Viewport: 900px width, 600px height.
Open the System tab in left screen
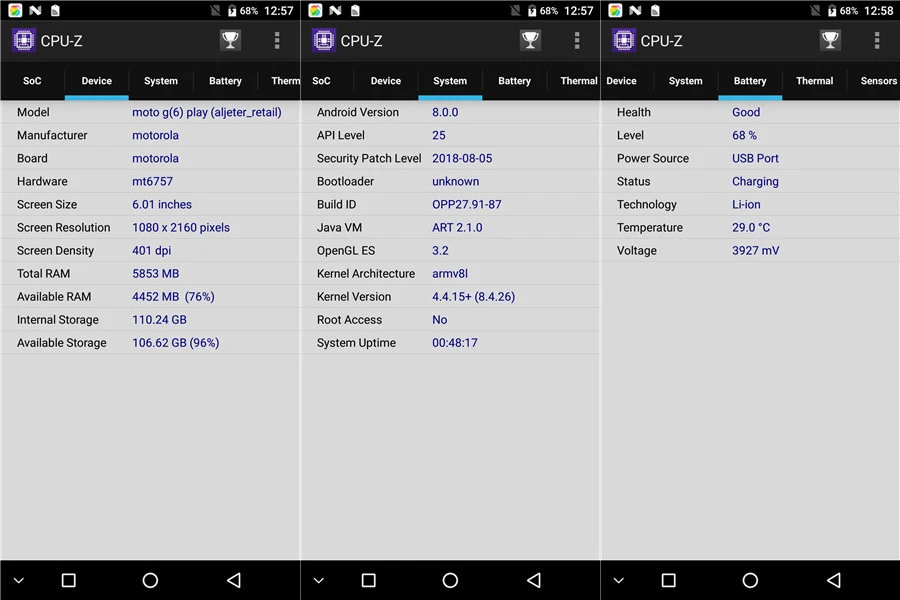[161, 81]
